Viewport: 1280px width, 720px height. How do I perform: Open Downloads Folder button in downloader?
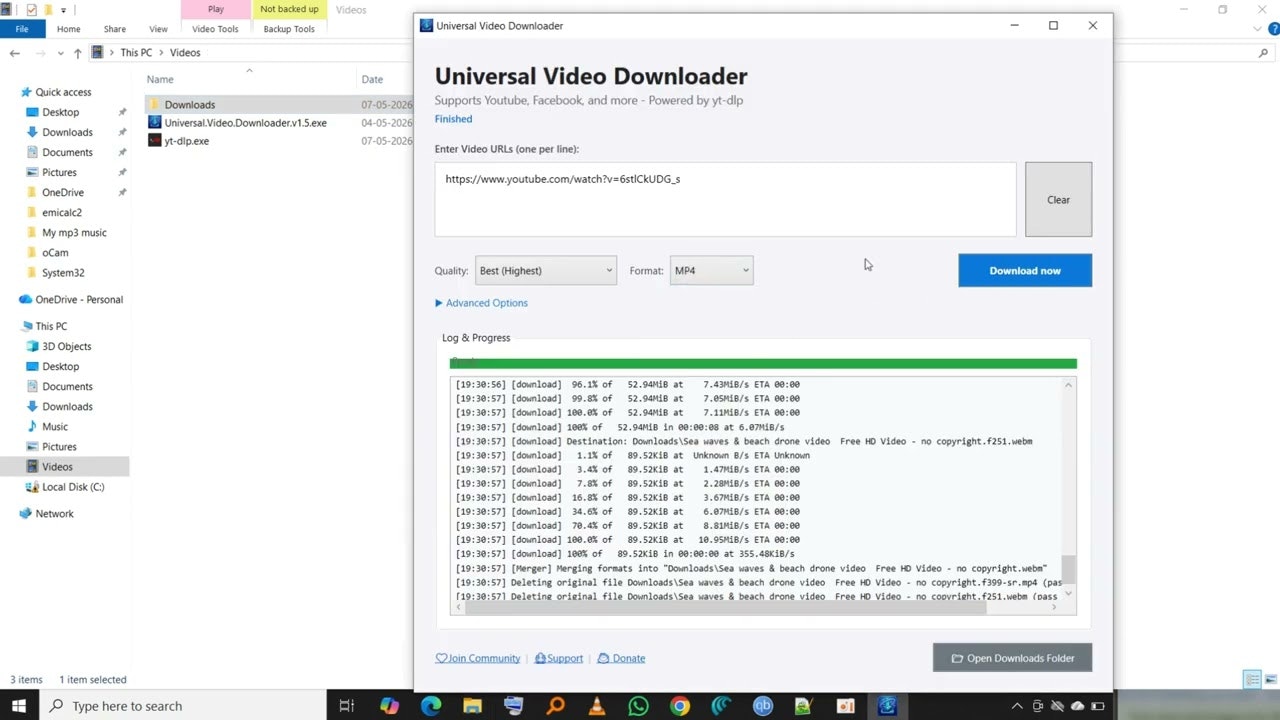tap(1012, 658)
